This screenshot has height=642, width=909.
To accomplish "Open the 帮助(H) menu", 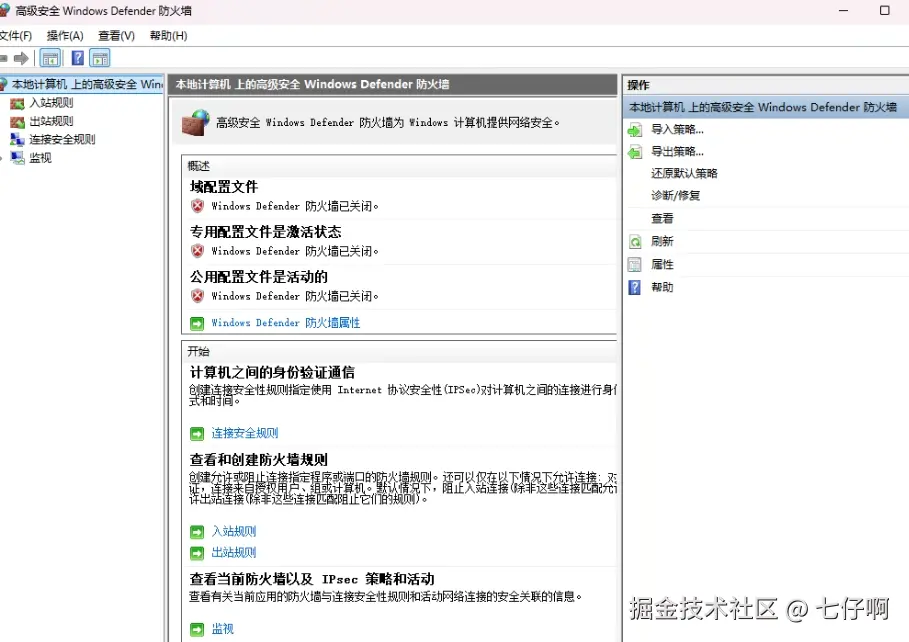I will tap(169, 36).
